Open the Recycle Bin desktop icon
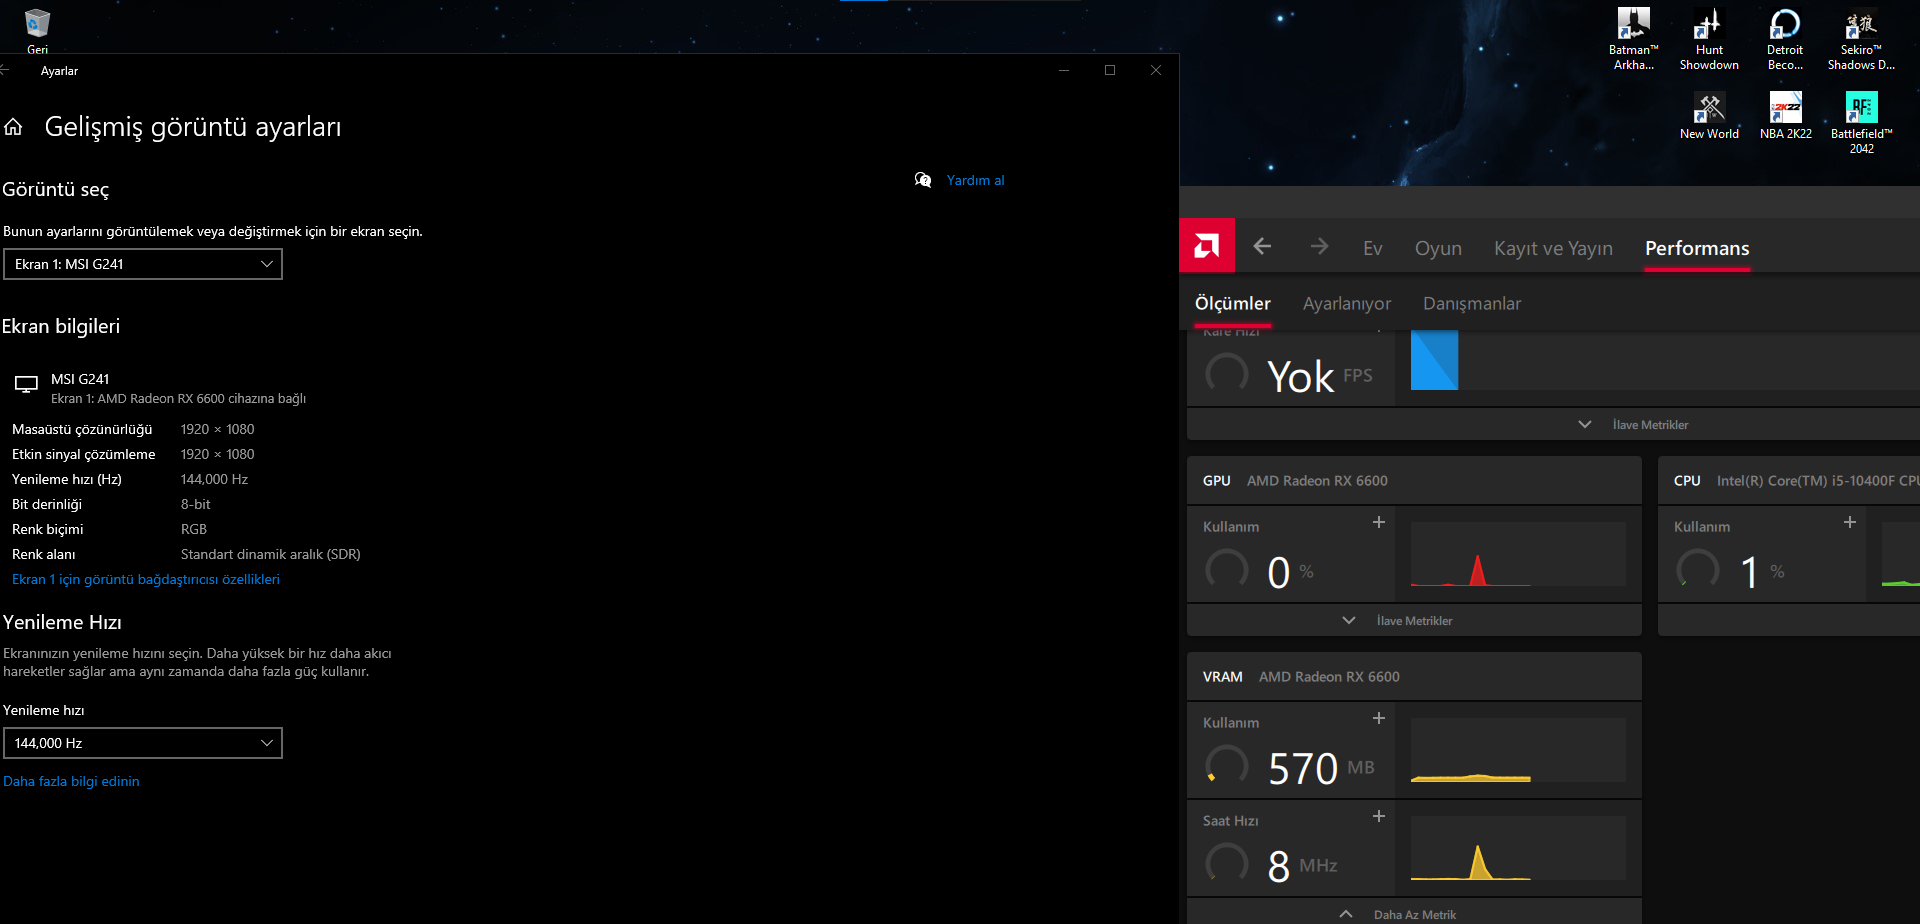This screenshot has width=1920, height=924. [x=37, y=30]
